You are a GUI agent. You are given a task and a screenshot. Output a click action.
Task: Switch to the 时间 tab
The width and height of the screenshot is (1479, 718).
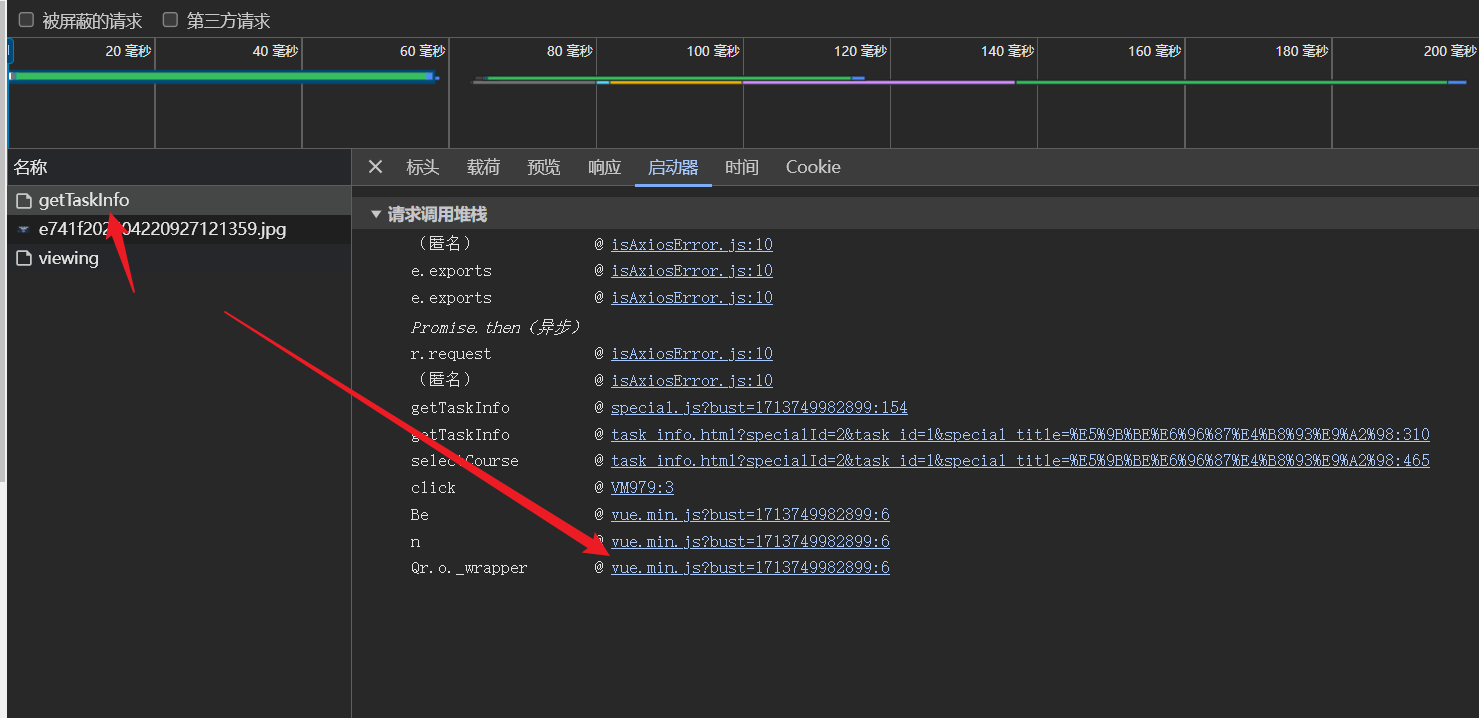pyautogui.click(x=742, y=167)
